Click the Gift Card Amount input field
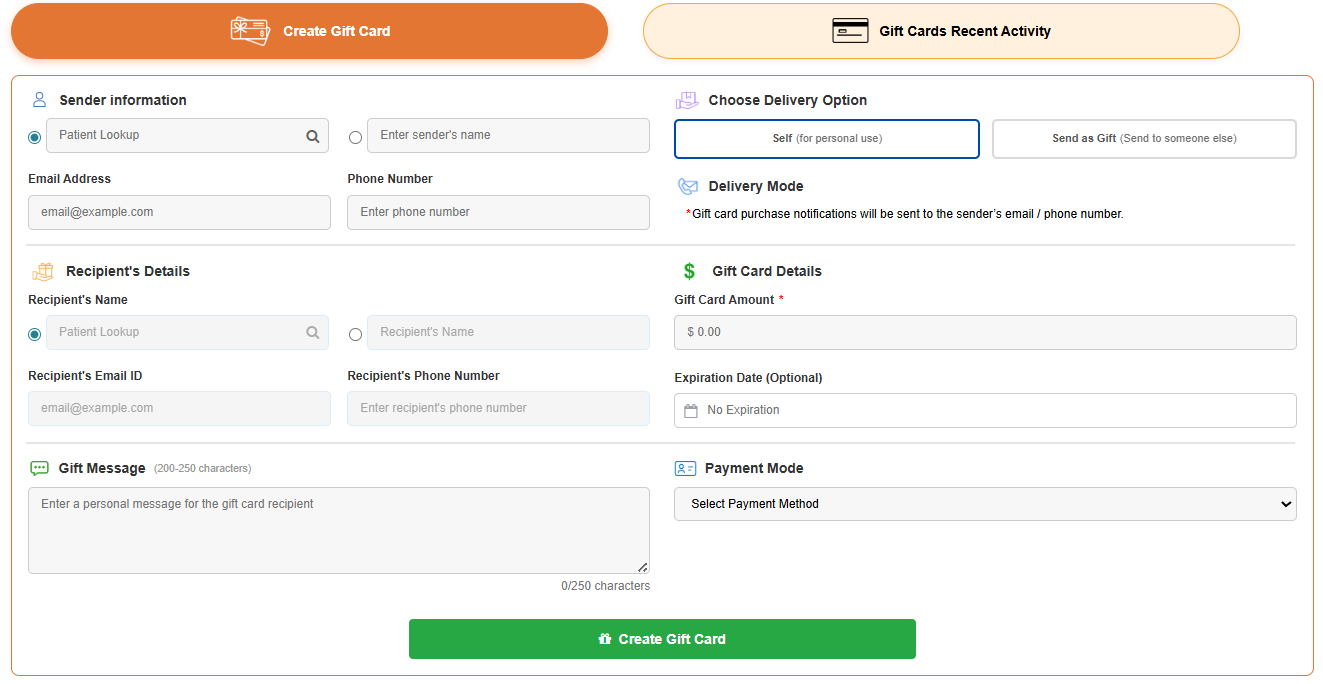1323x684 pixels. pos(985,332)
